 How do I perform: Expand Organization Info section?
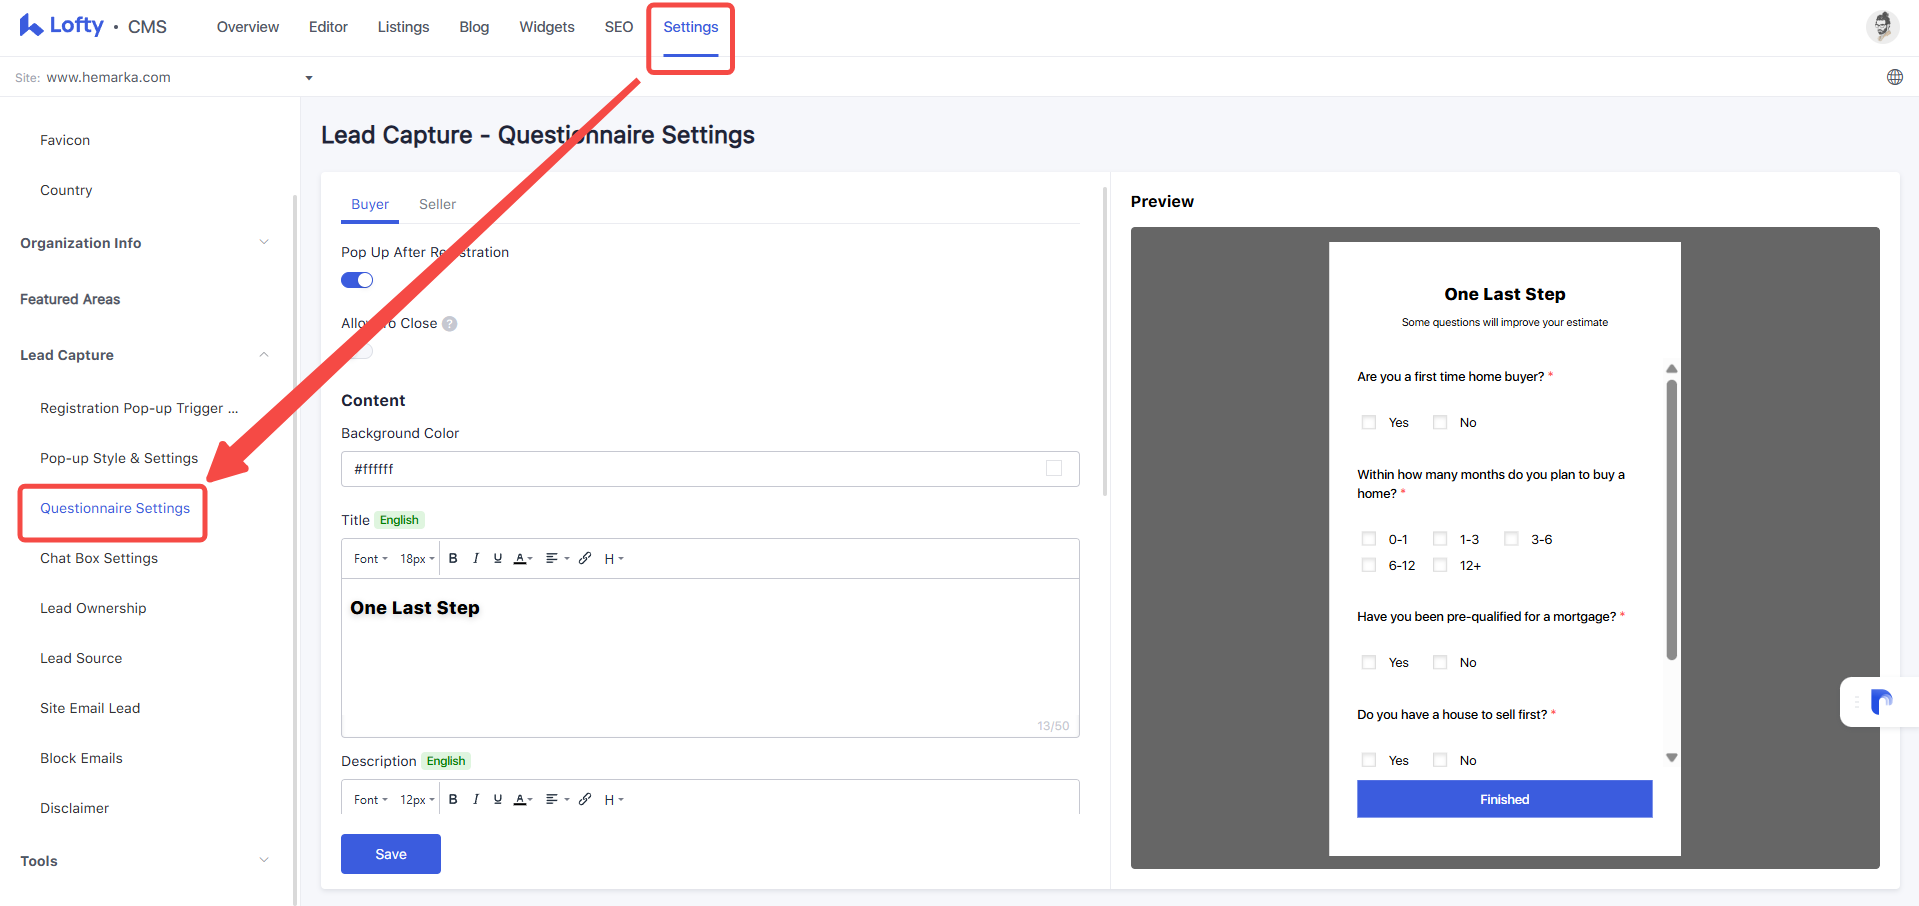click(264, 242)
